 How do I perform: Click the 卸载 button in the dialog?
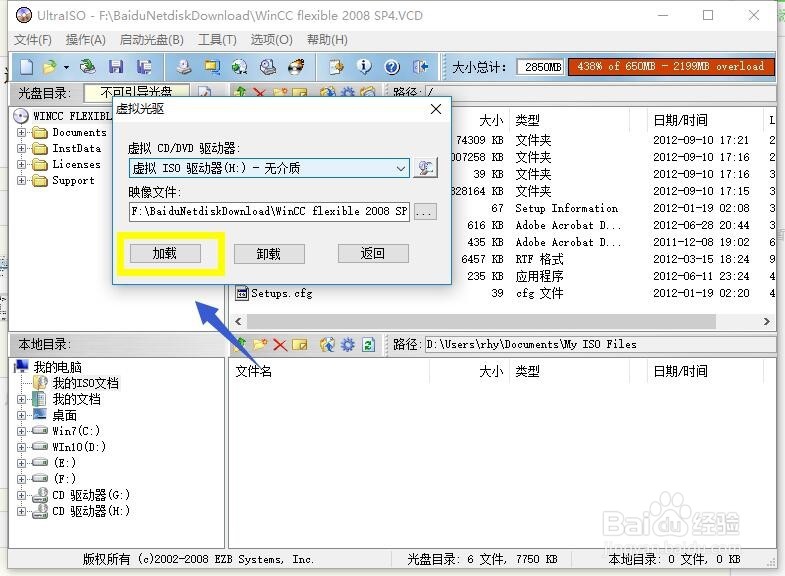tap(269, 254)
